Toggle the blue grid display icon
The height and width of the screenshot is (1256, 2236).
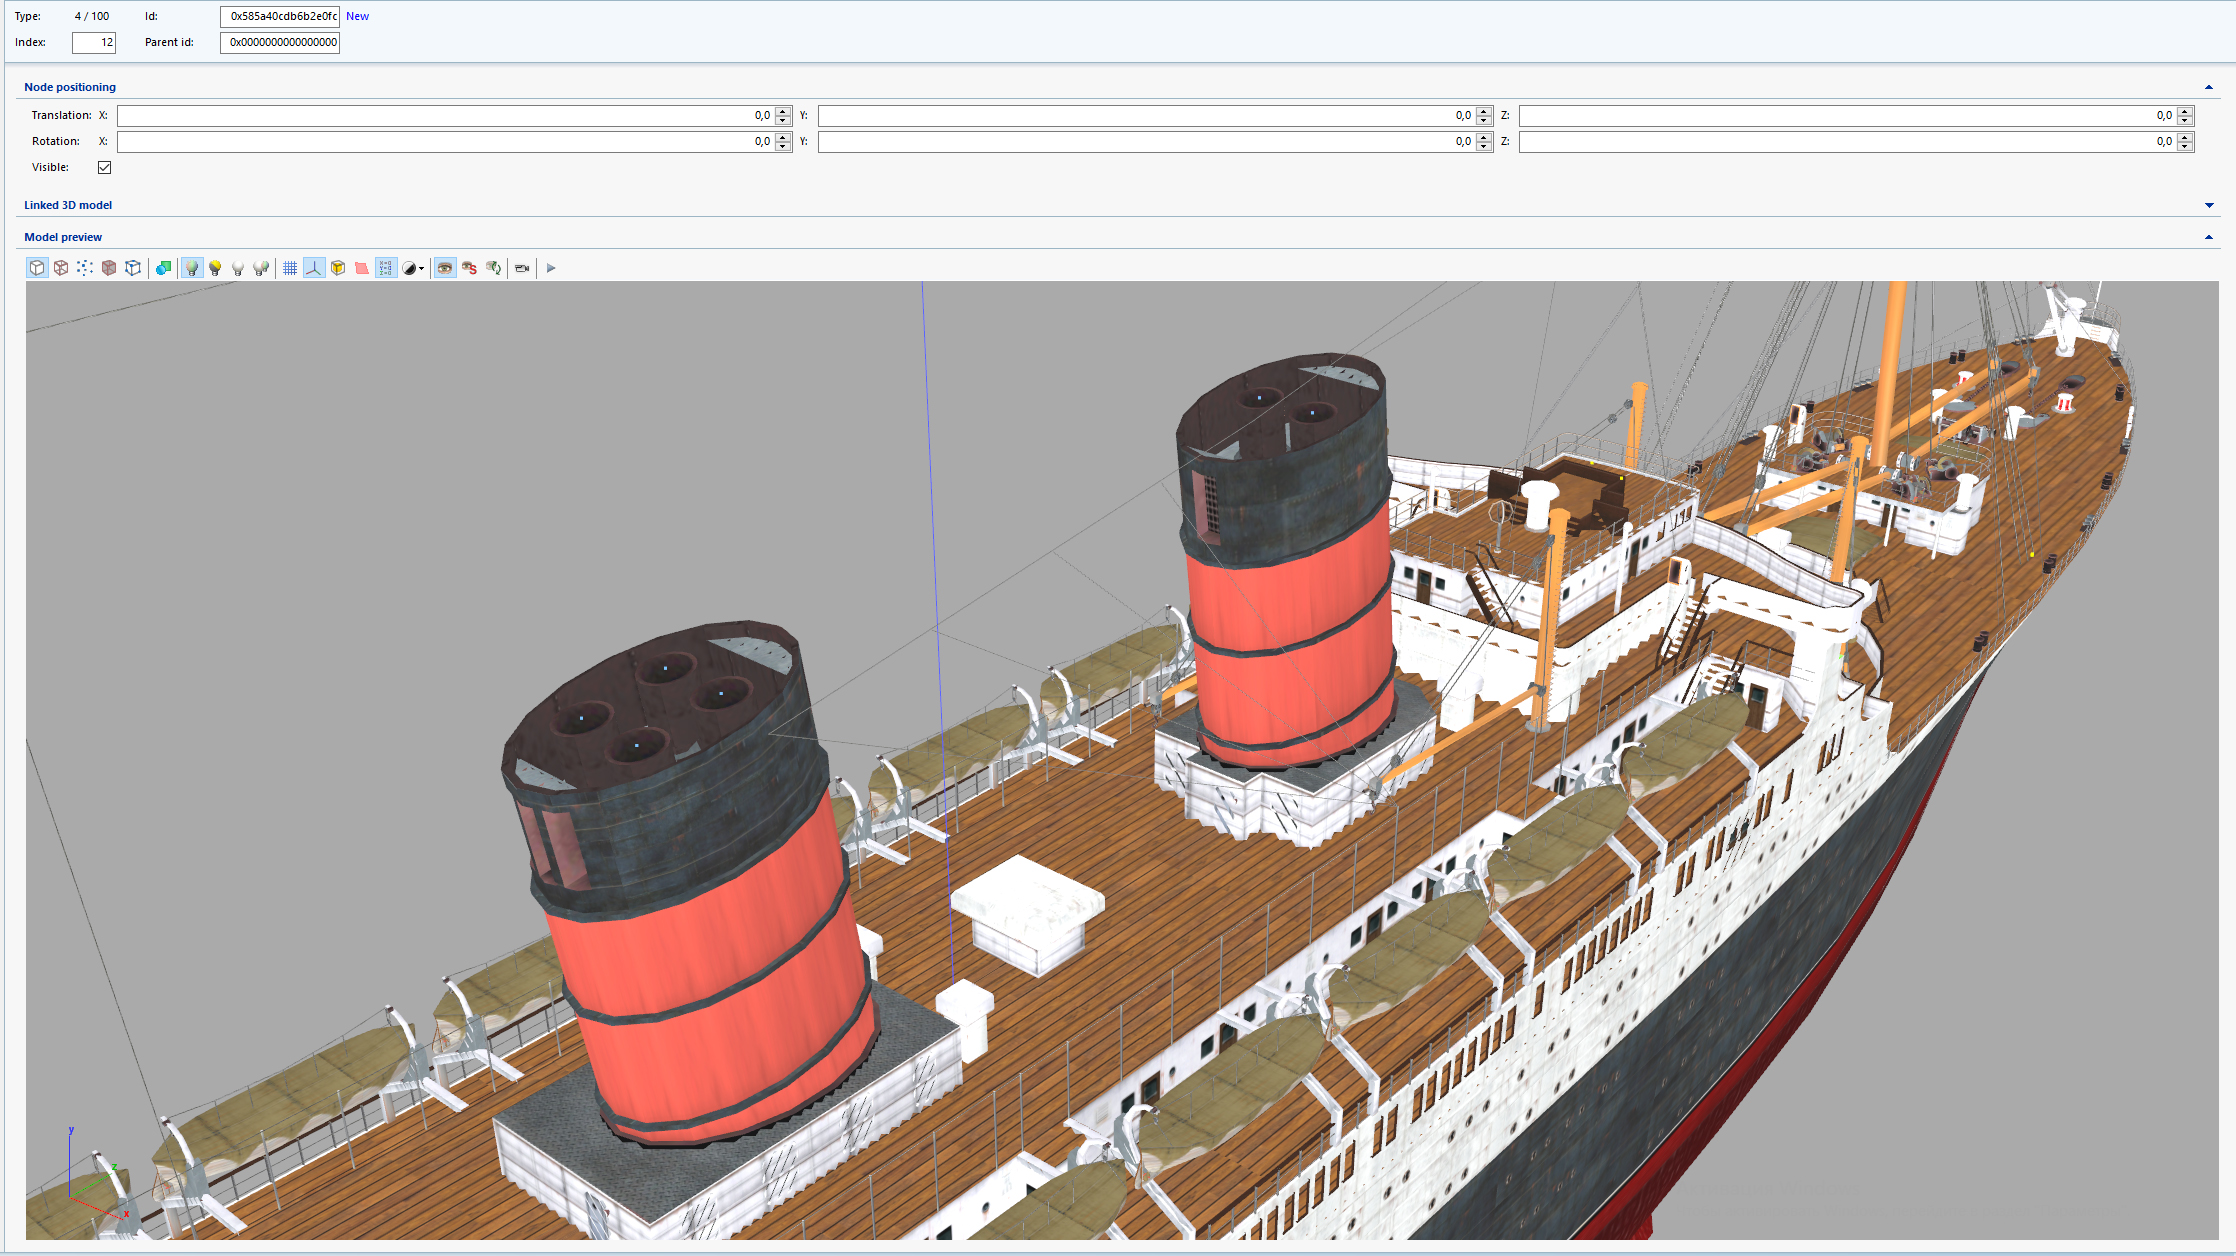click(290, 268)
